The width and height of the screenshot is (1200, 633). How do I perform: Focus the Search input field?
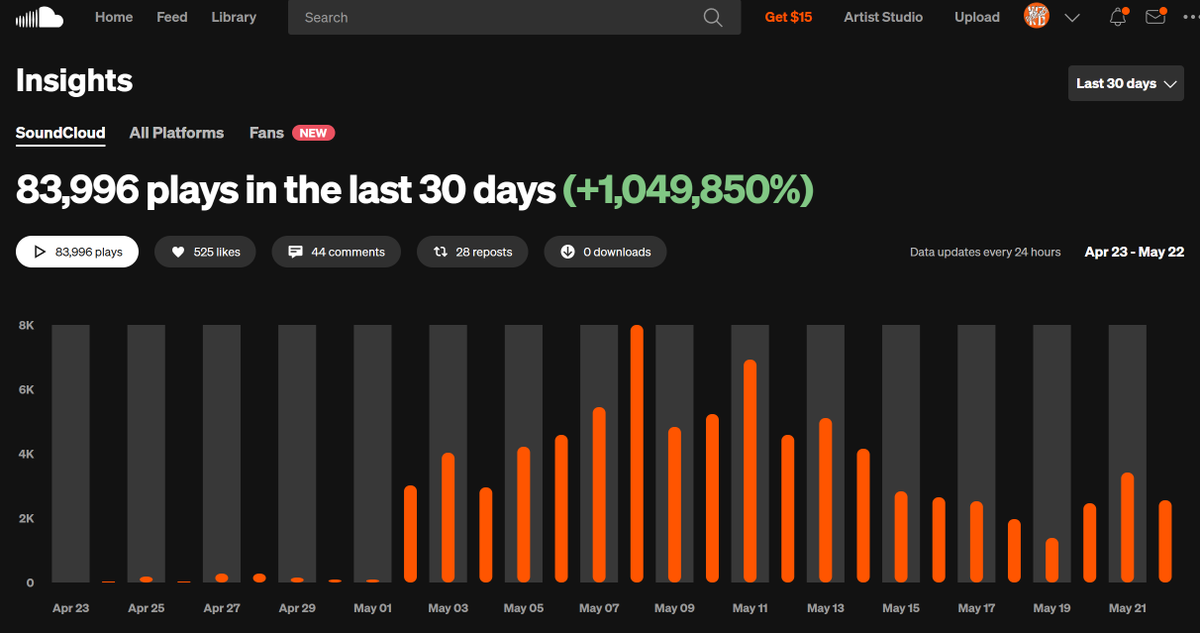(514, 17)
